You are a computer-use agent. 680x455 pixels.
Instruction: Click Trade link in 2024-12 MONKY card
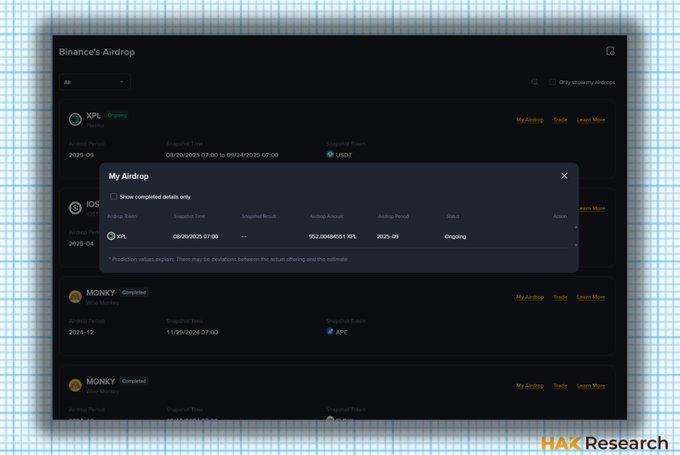point(560,297)
